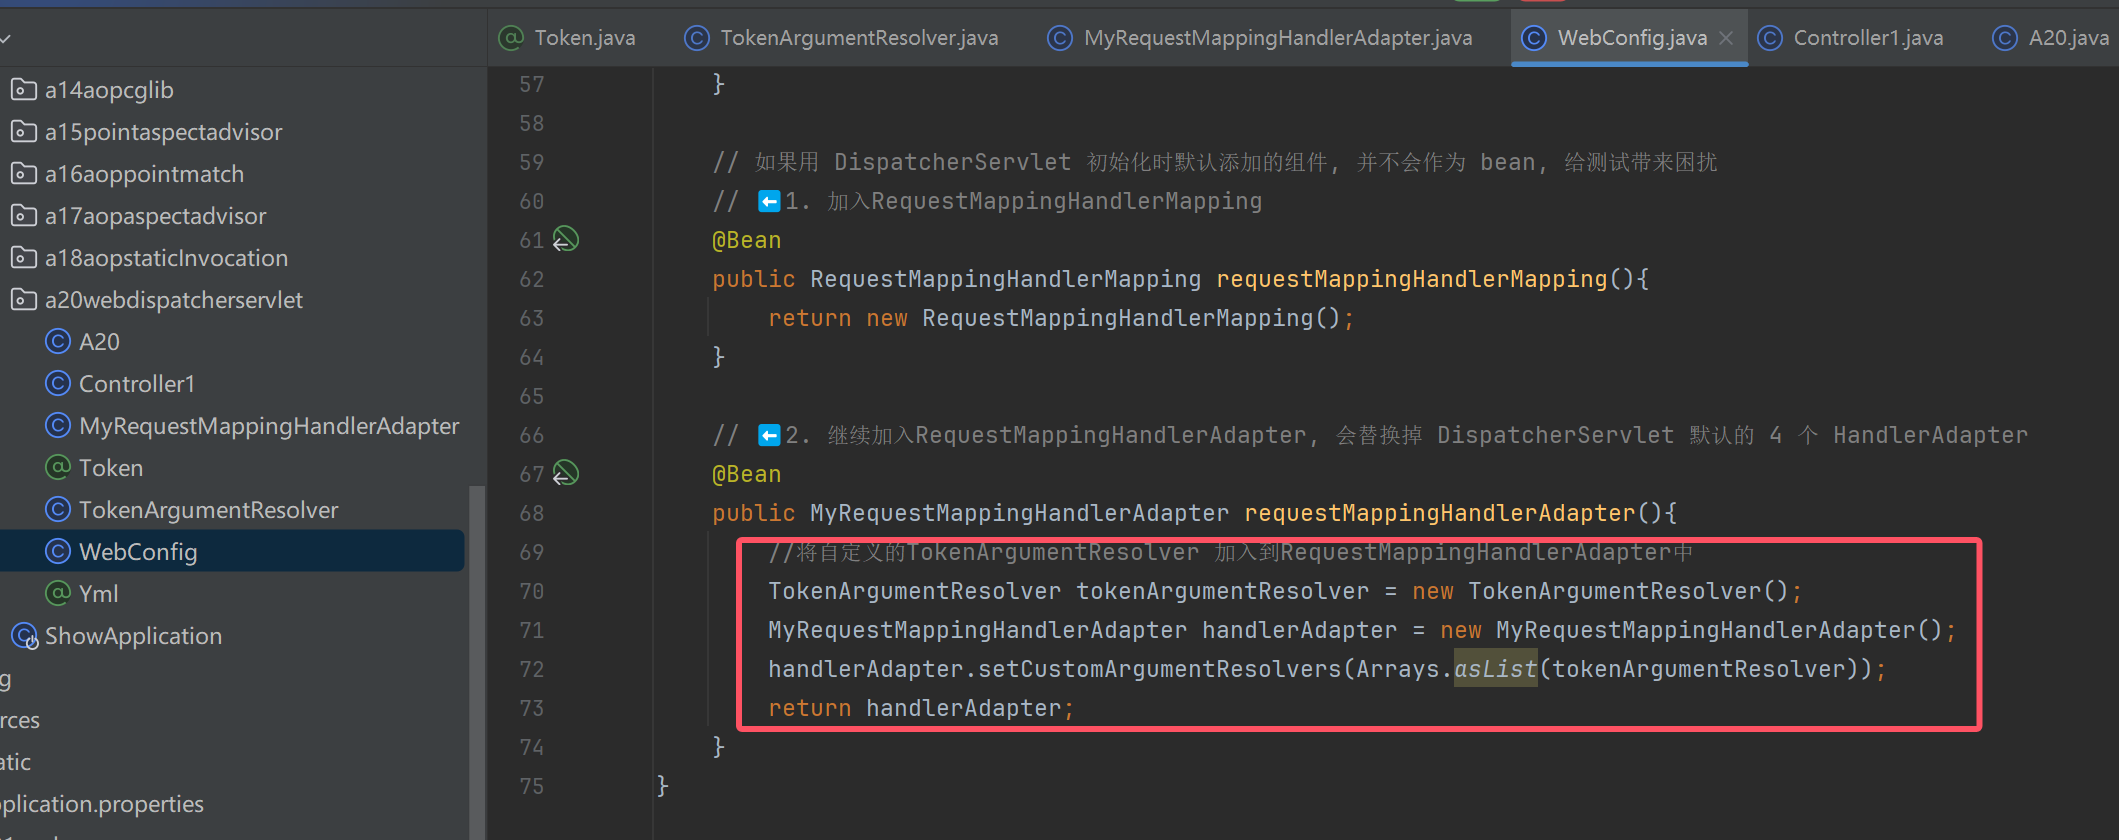Click 'return new RequestMappingHandlerMapping();' on line 63
This screenshot has height=840, width=2119.
(1061, 318)
